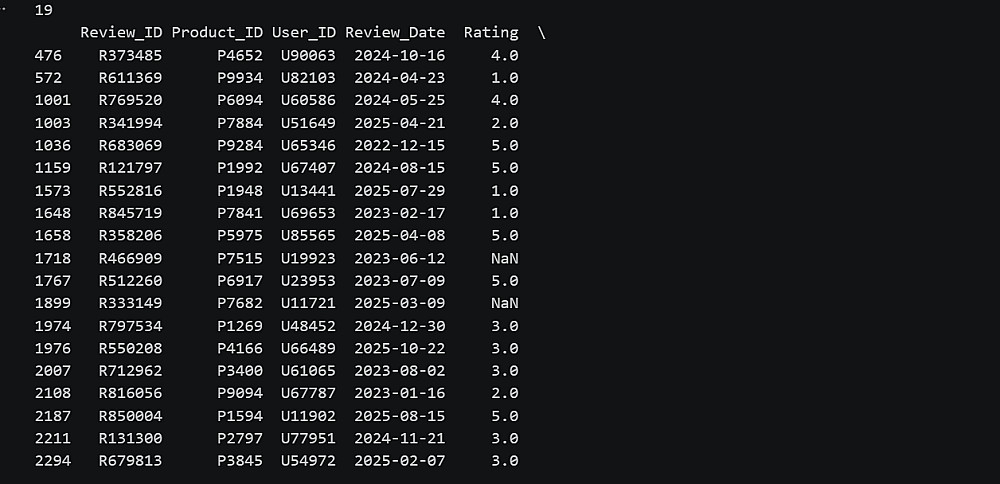Screen dimensions: 1000x484
Task: Select user ID U11721
Action: [309, 303]
